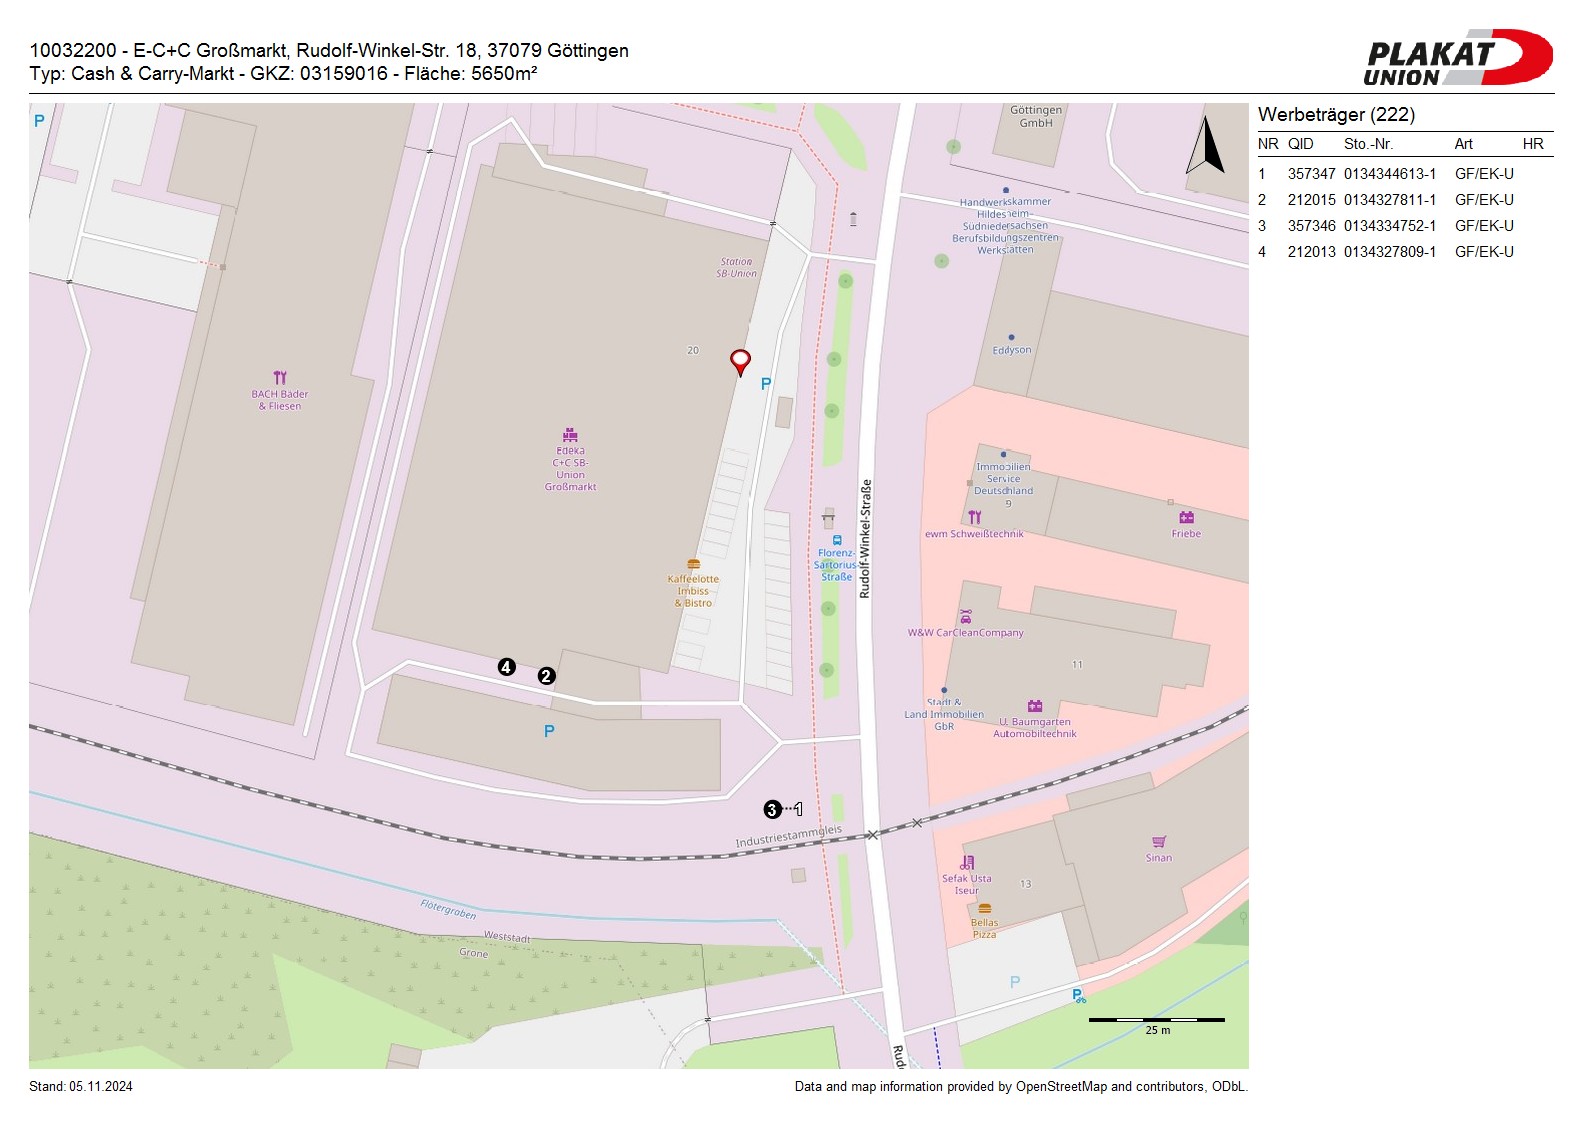Click the BACH Bader & Fliesen icon
The image size is (1587, 1123).
[x=280, y=378]
